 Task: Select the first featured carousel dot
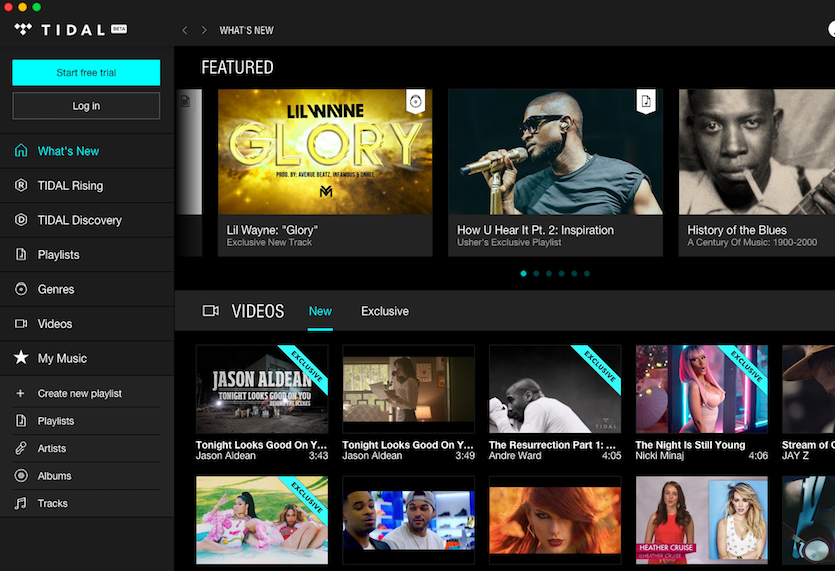(x=523, y=273)
